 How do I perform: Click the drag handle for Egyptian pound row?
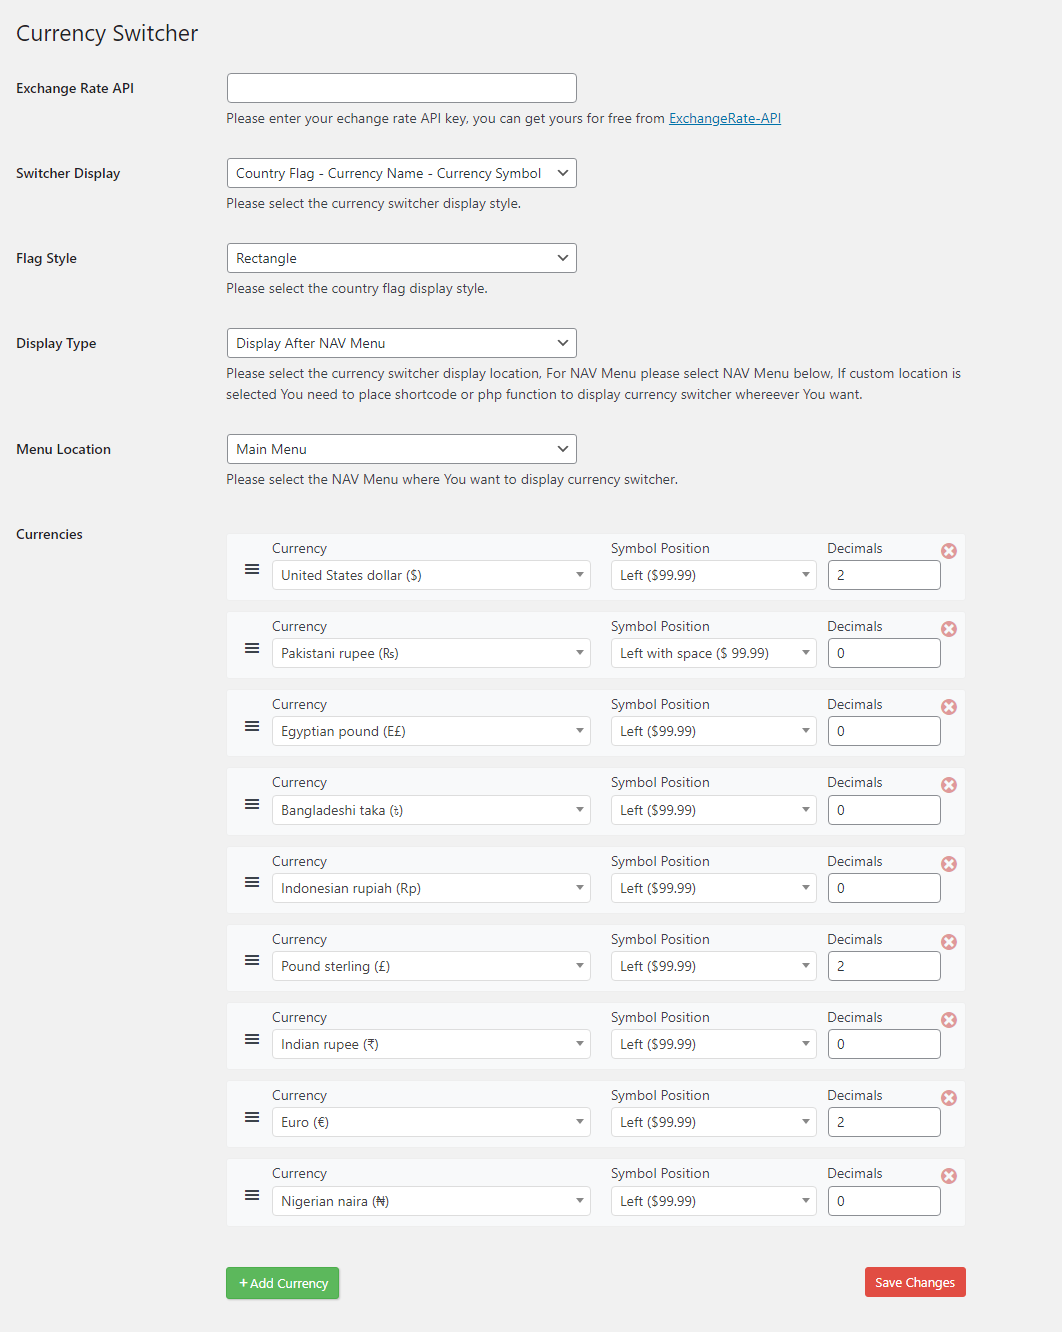click(x=251, y=725)
